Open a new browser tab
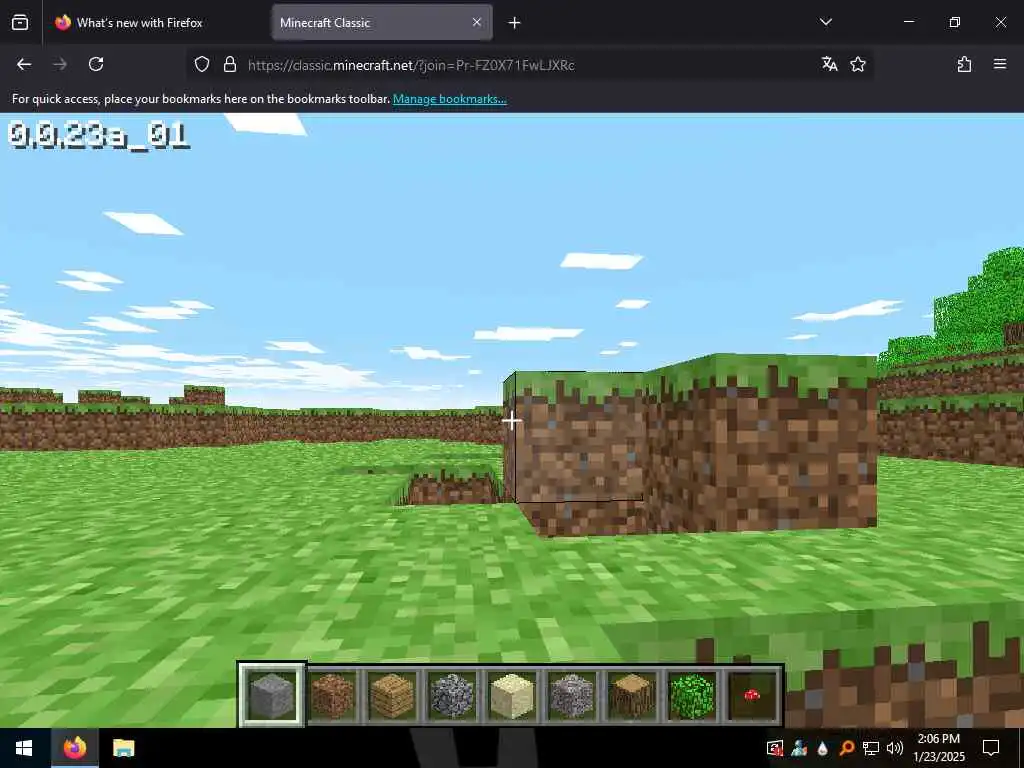This screenshot has height=768, width=1024. [515, 23]
